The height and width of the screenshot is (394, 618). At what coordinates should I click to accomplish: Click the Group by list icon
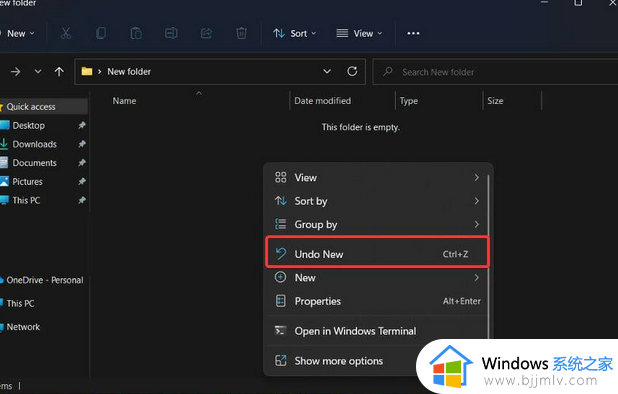point(281,224)
